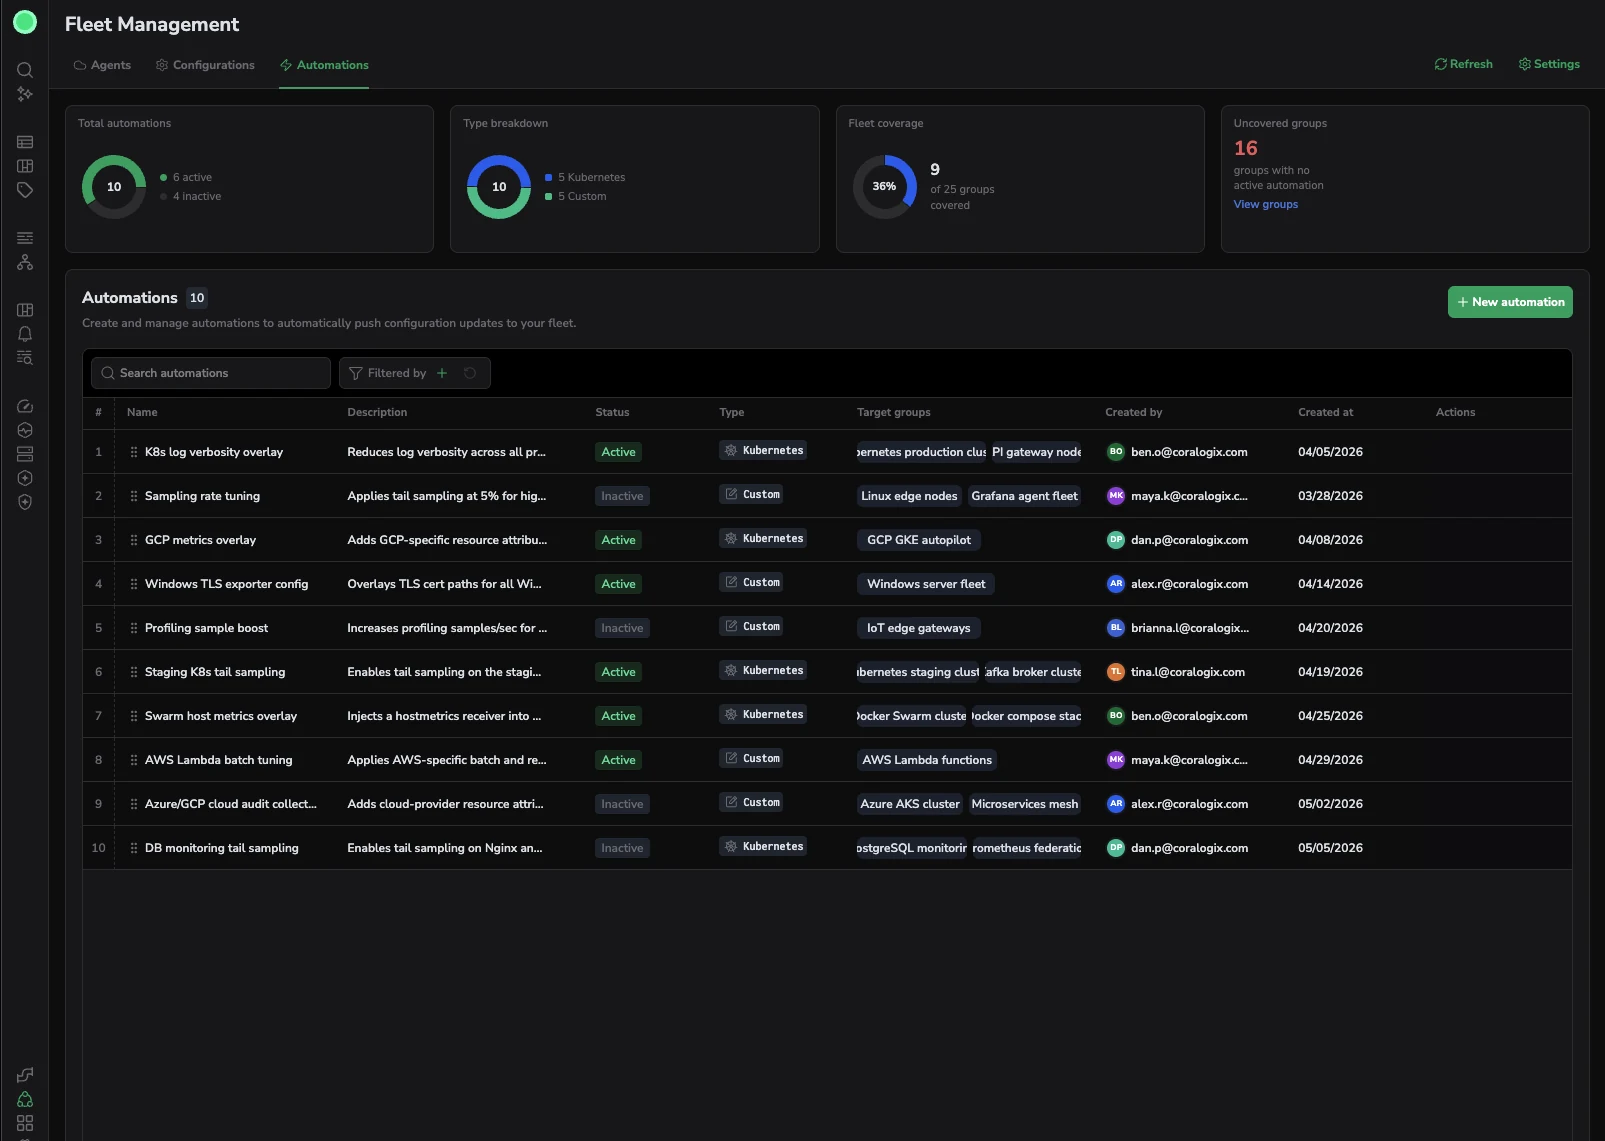Open the sidebar search magnifier icon

pyautogui.click(x=25, y=70)
